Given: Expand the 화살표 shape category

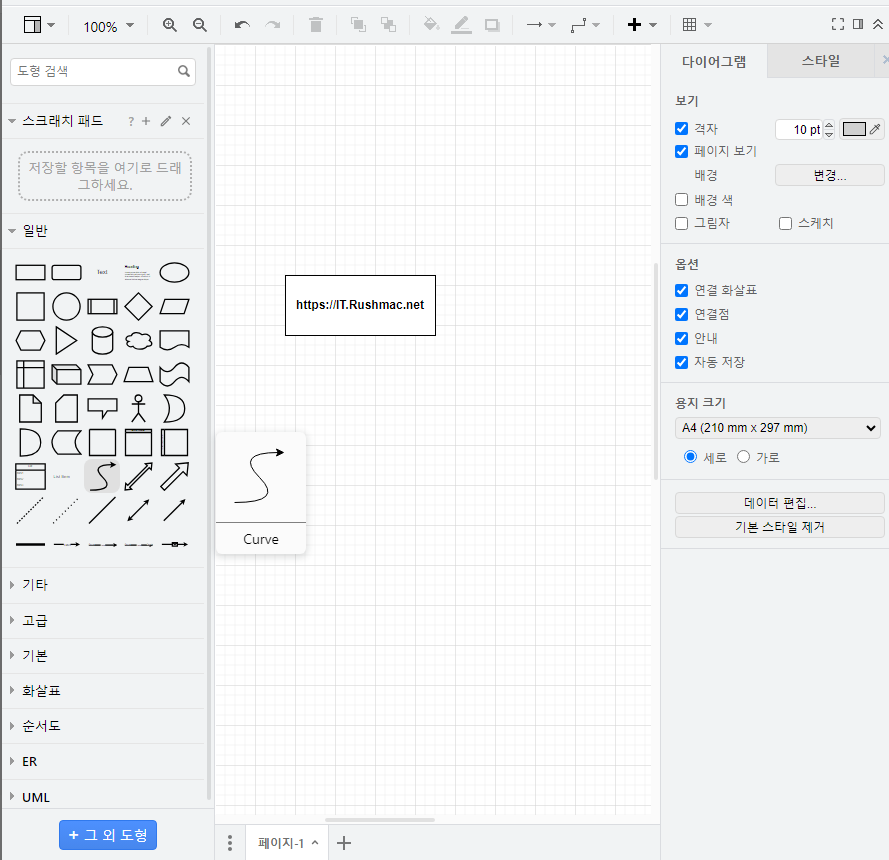Looking at the screenshot, I should pyautogui.click(x=104, y=691).
